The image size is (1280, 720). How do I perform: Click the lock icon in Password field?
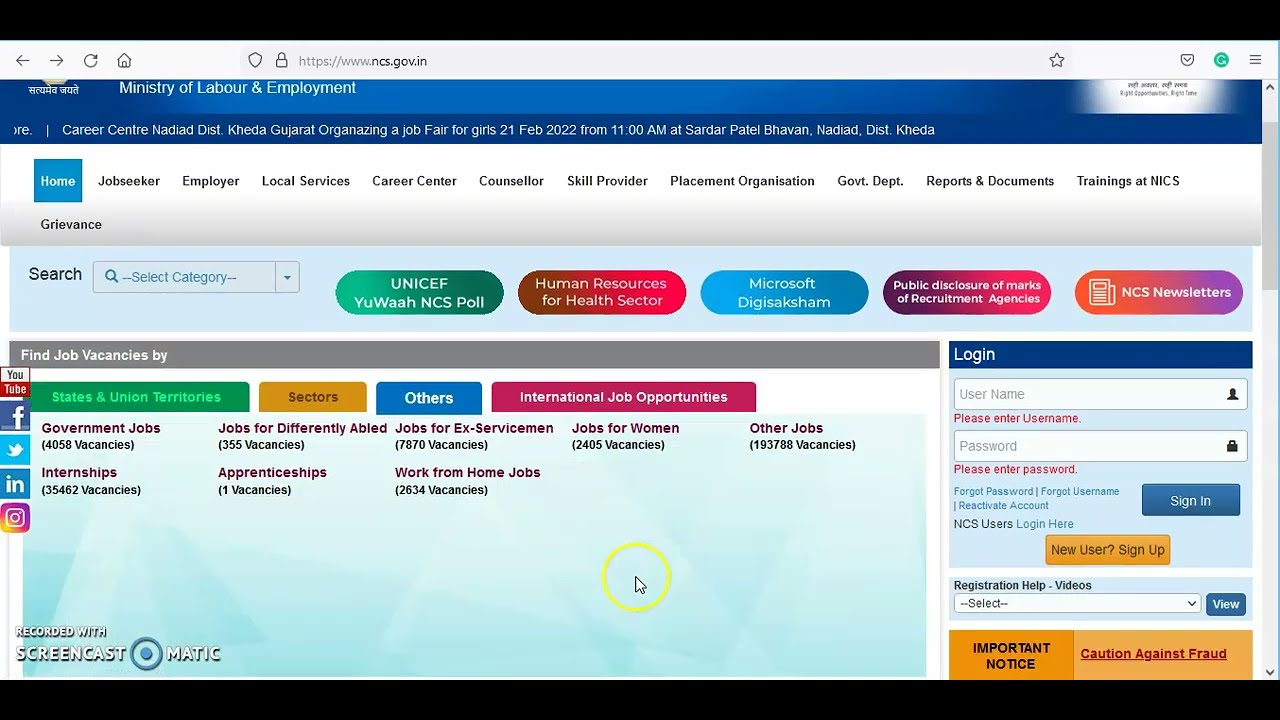click(x=1232, y=446)
